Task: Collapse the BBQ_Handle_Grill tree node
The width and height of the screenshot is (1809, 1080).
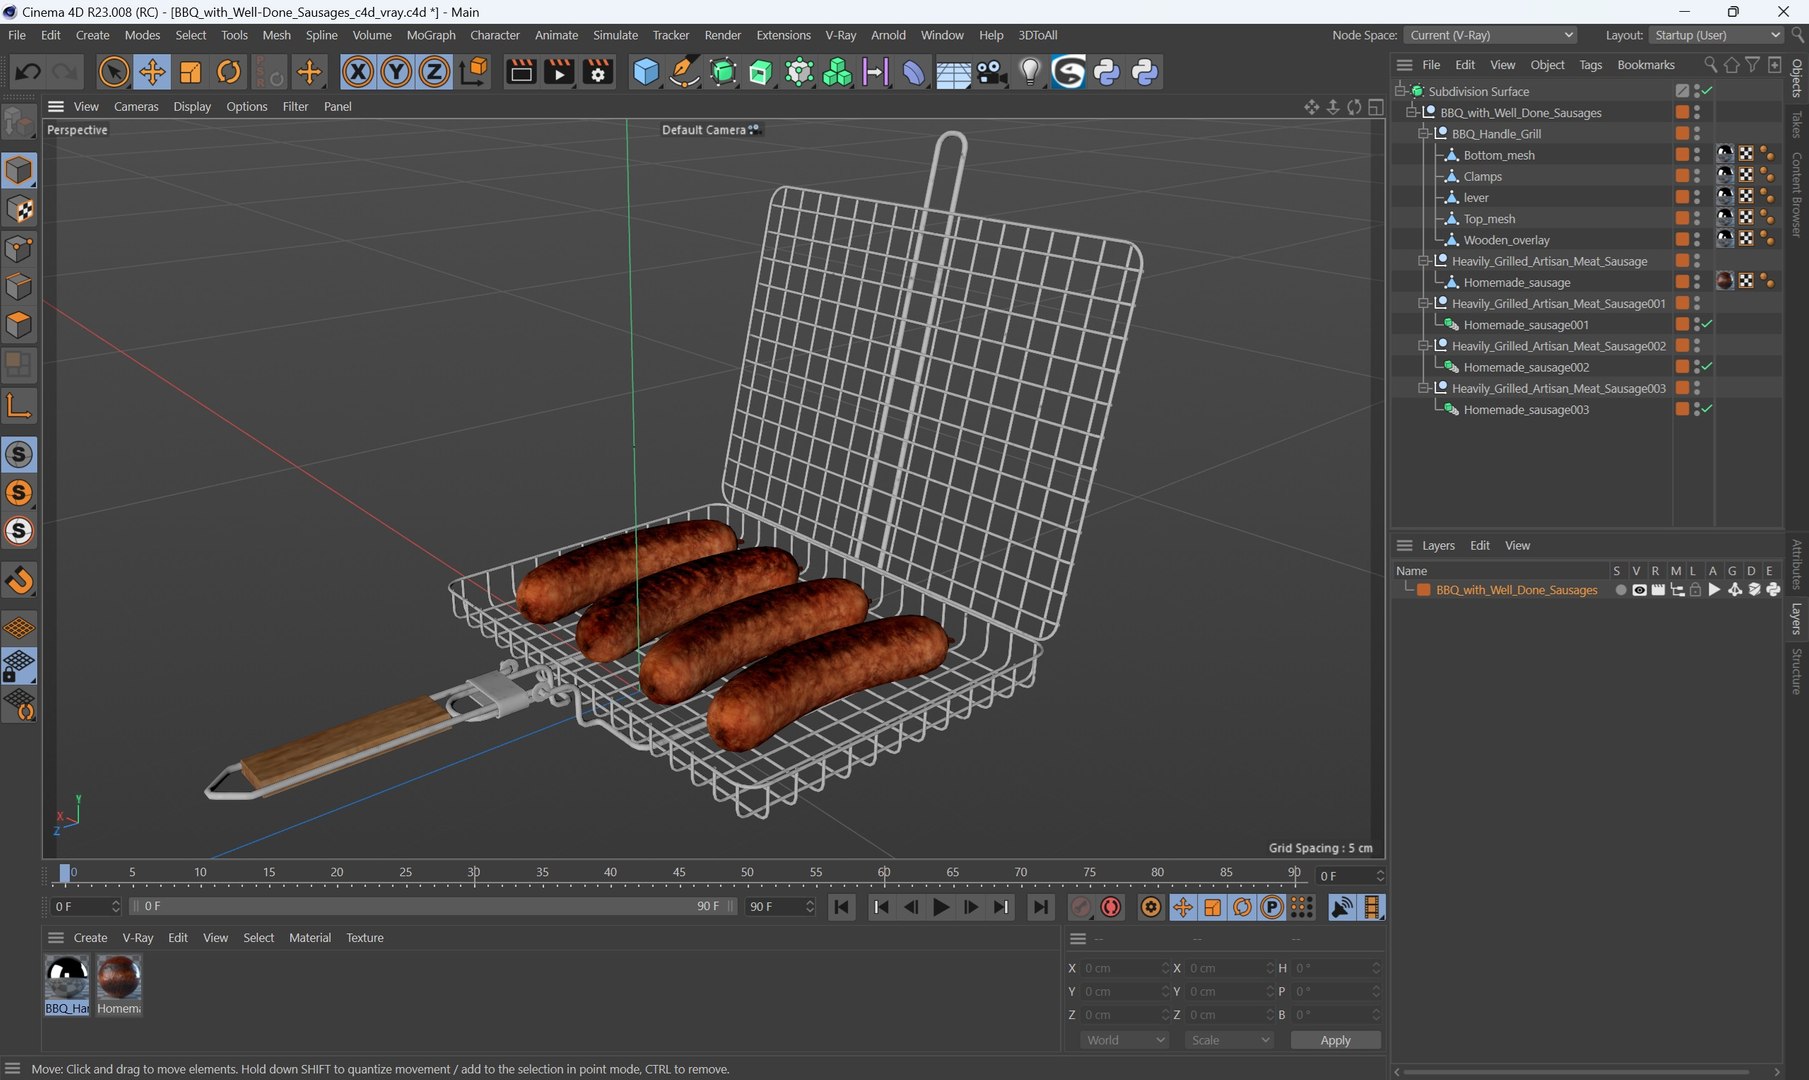Action: [x=1424, y=133]
